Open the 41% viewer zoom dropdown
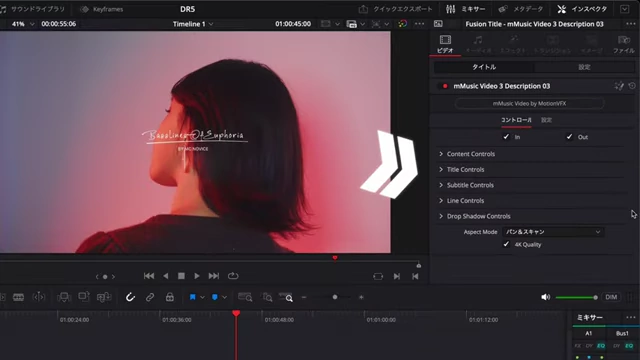640x360 pixels. [23, 24]
